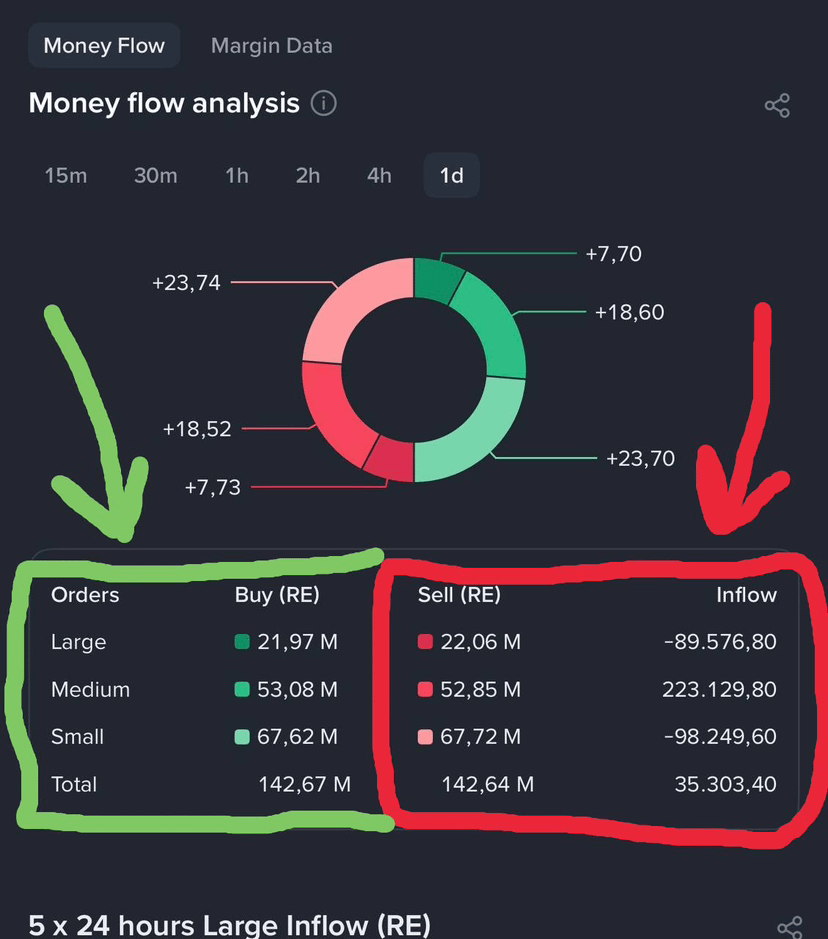Choose the 30m time interval
This screenshot has height=939, width=828.
156,175
